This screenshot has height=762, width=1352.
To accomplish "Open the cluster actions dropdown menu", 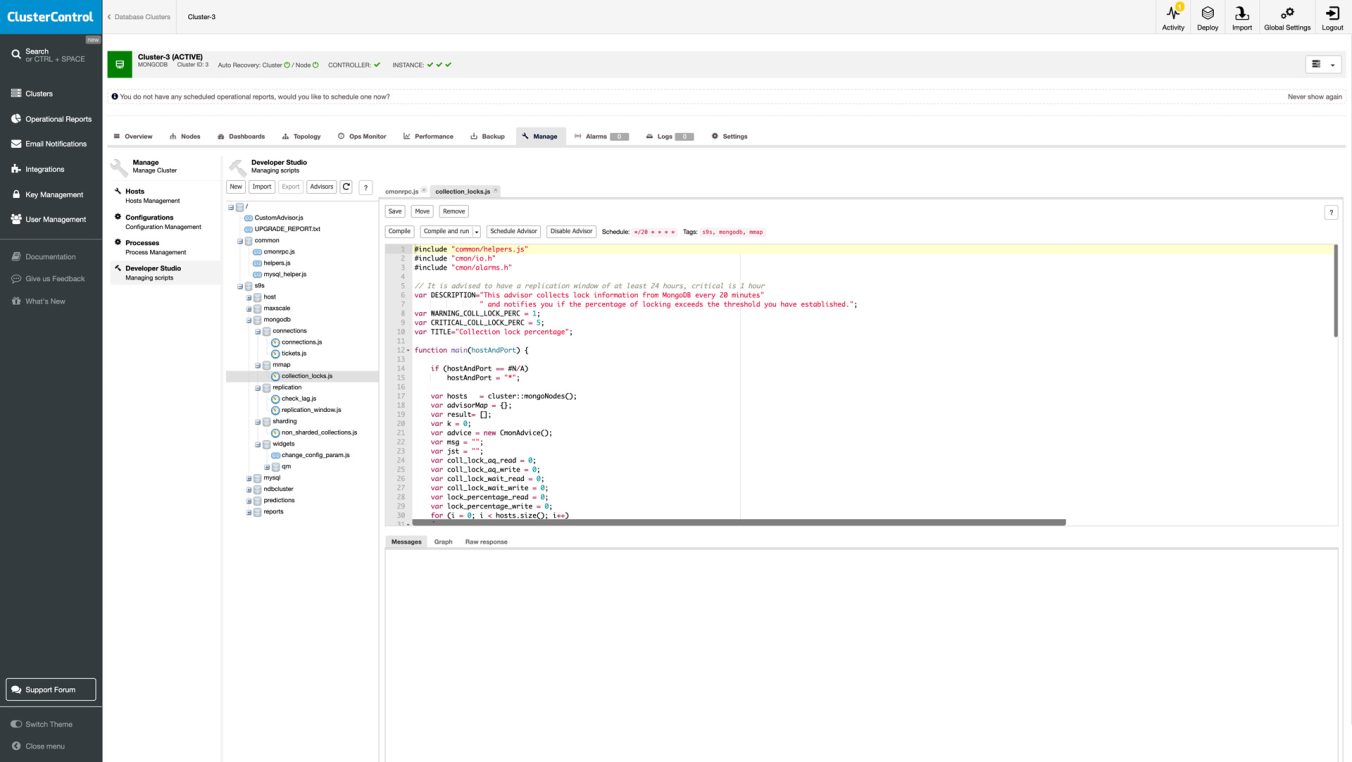I will (1323, 64).
